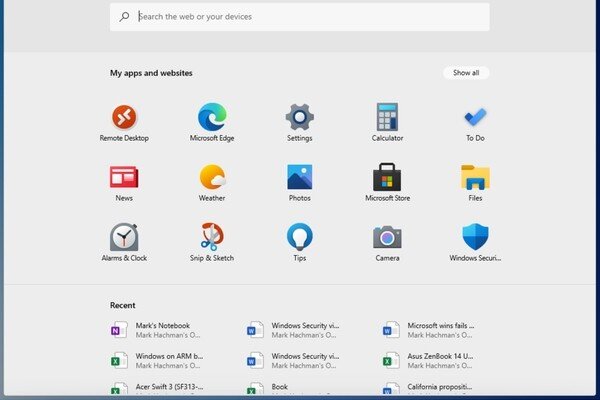Launch Alarms & Clock

pos(124,243)
